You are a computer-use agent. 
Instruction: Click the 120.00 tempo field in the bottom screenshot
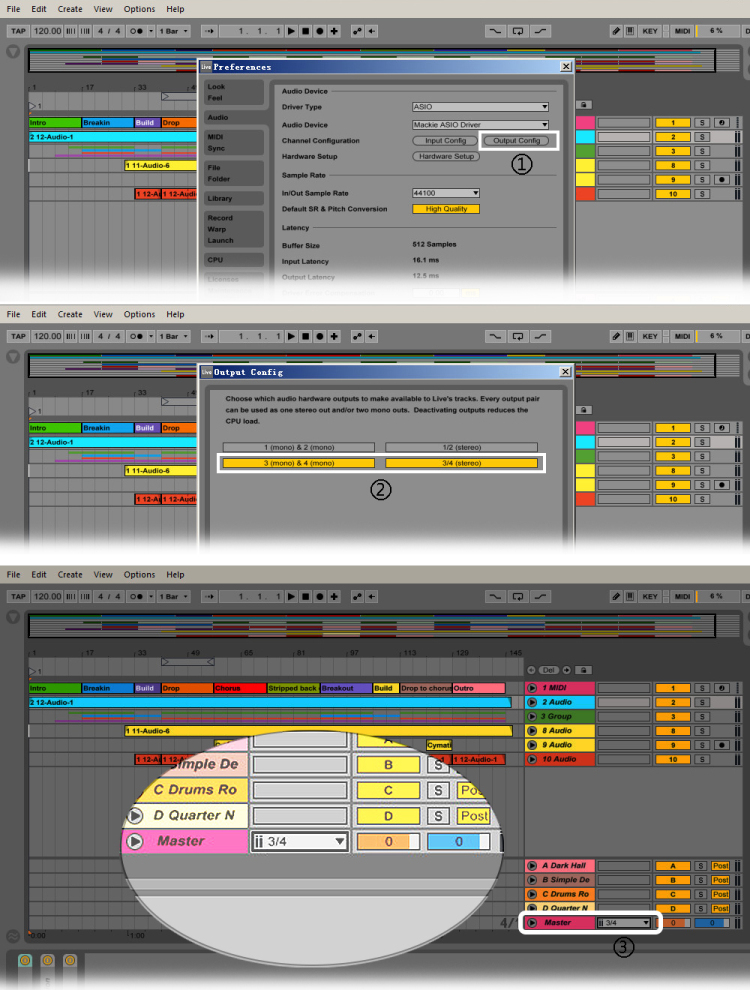click(x=47, y=597)
